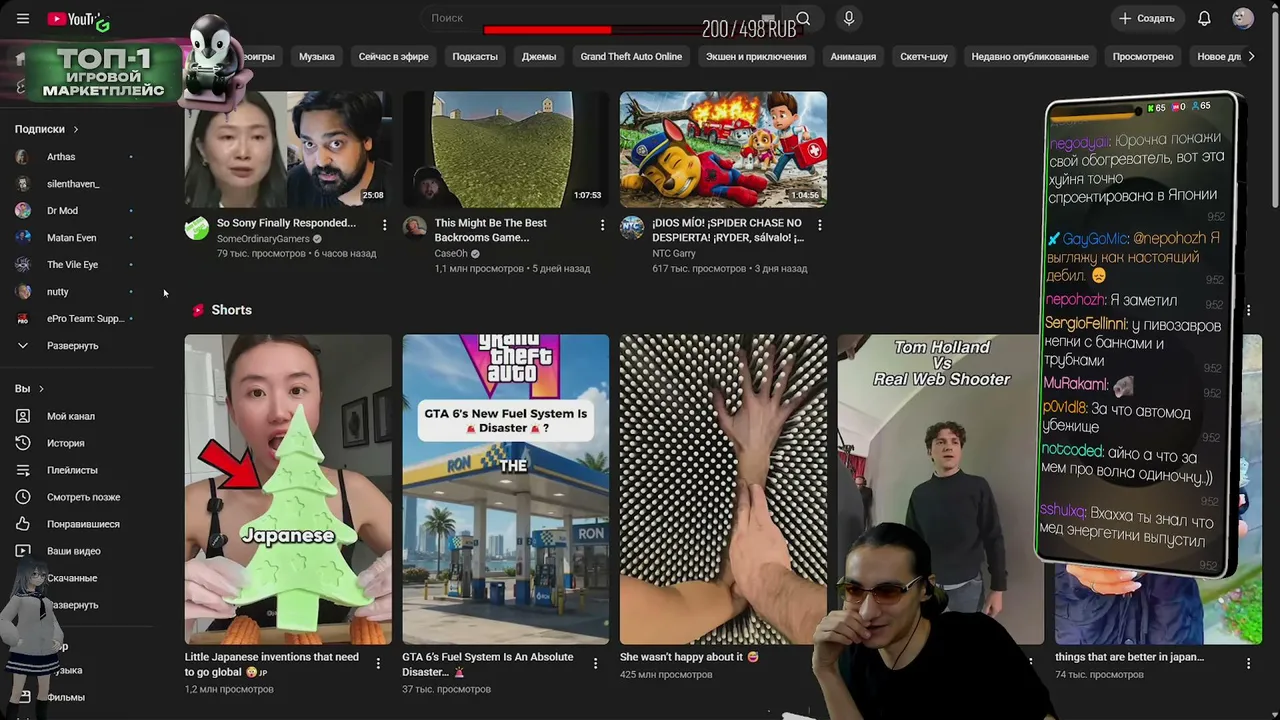Go to the YouTube home logo
Screen dimensions: 1280x720
click(77, 19)
